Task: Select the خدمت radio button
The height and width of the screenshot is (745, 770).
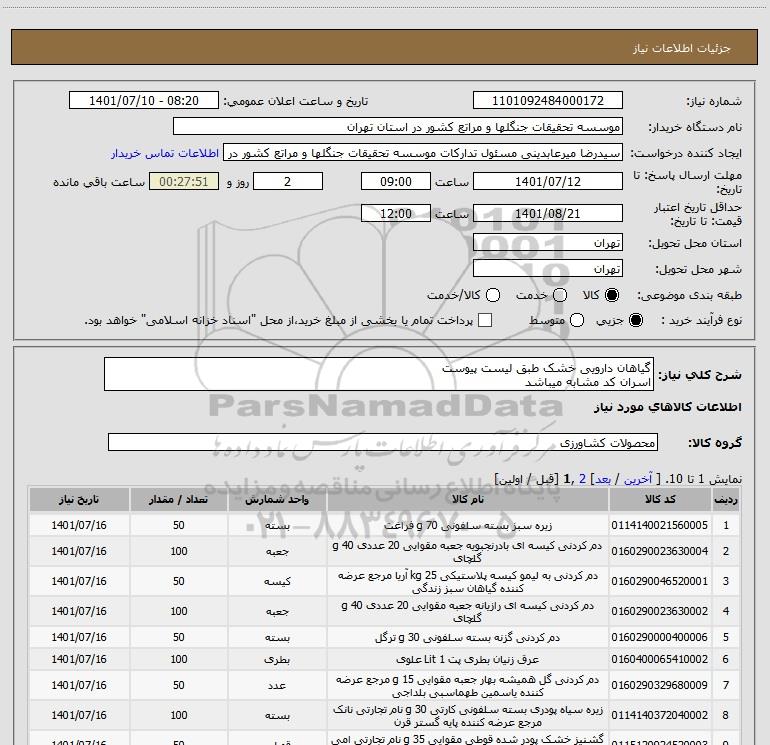Action: click(x=560, y=295)
